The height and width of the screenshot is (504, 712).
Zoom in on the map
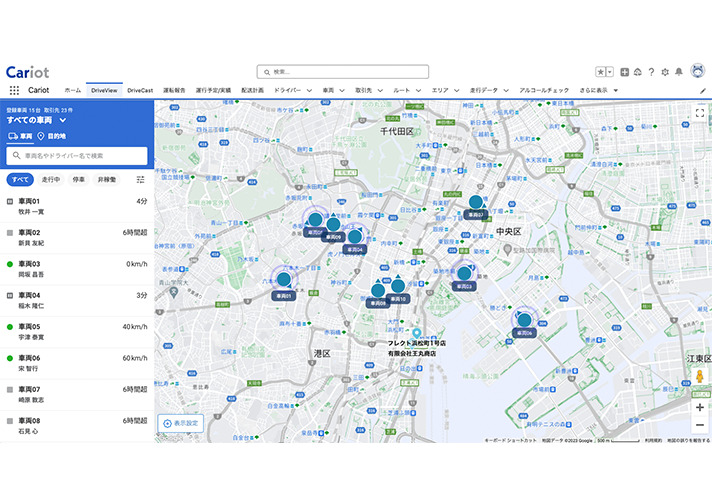tap(700, 408)
